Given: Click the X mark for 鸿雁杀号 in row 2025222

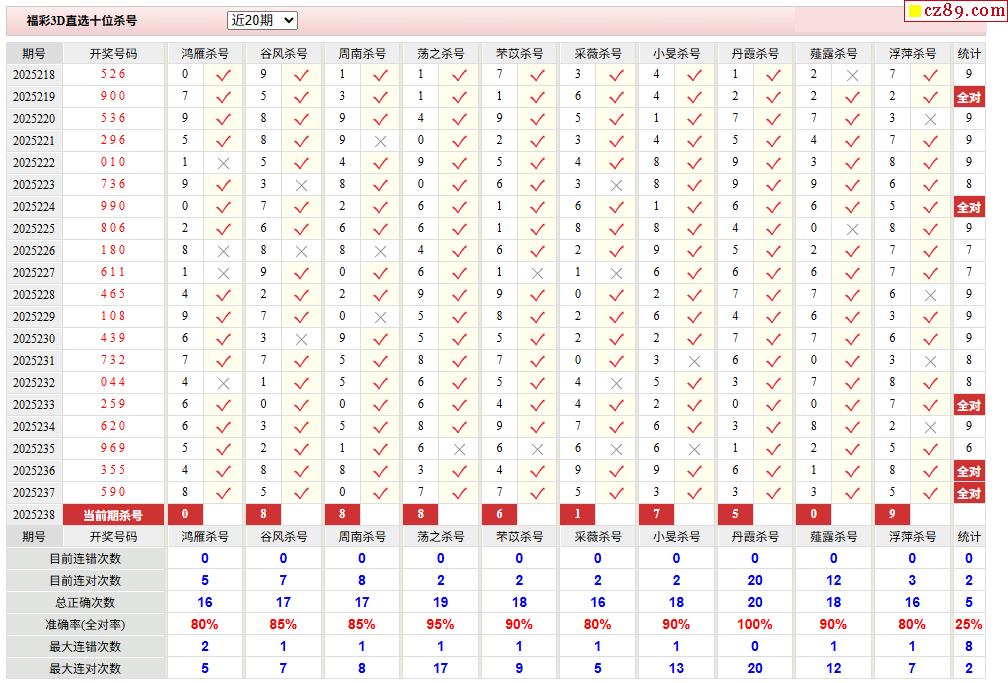Looking at the screenshot, I should (x=223, y=163).
